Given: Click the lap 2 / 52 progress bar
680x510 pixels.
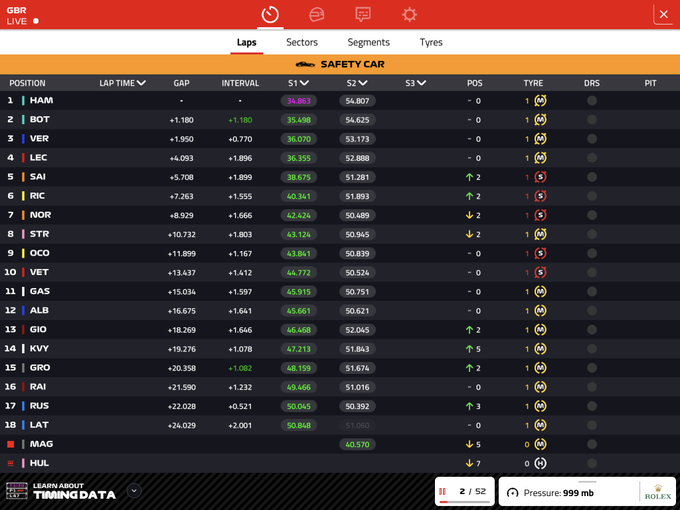Looking at the screenshot, I should click(464, 502).
